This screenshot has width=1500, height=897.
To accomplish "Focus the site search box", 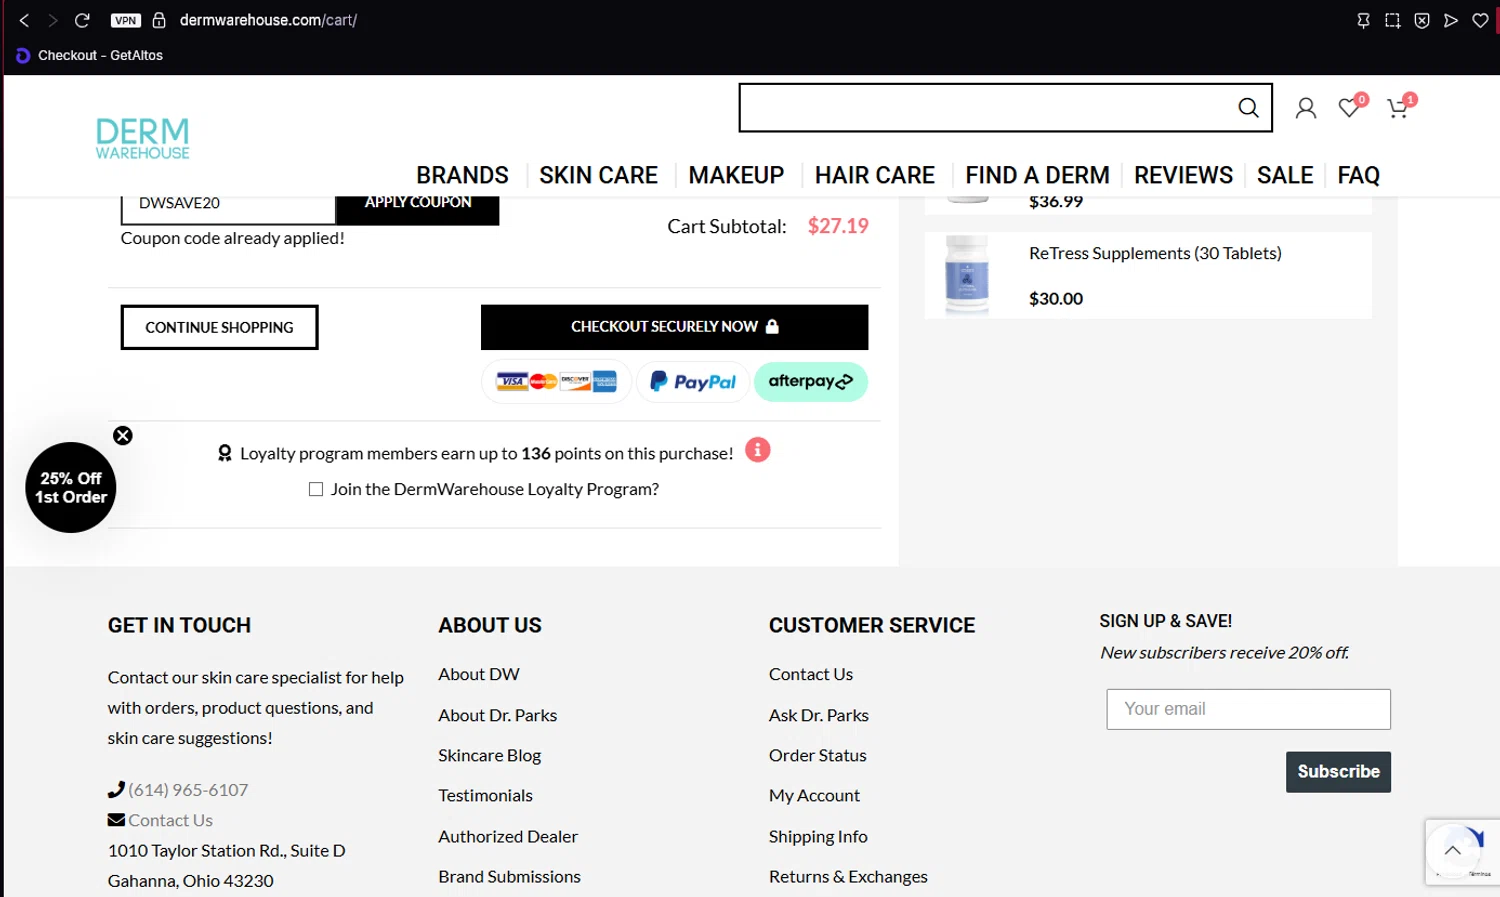I will click(1005, 108).
